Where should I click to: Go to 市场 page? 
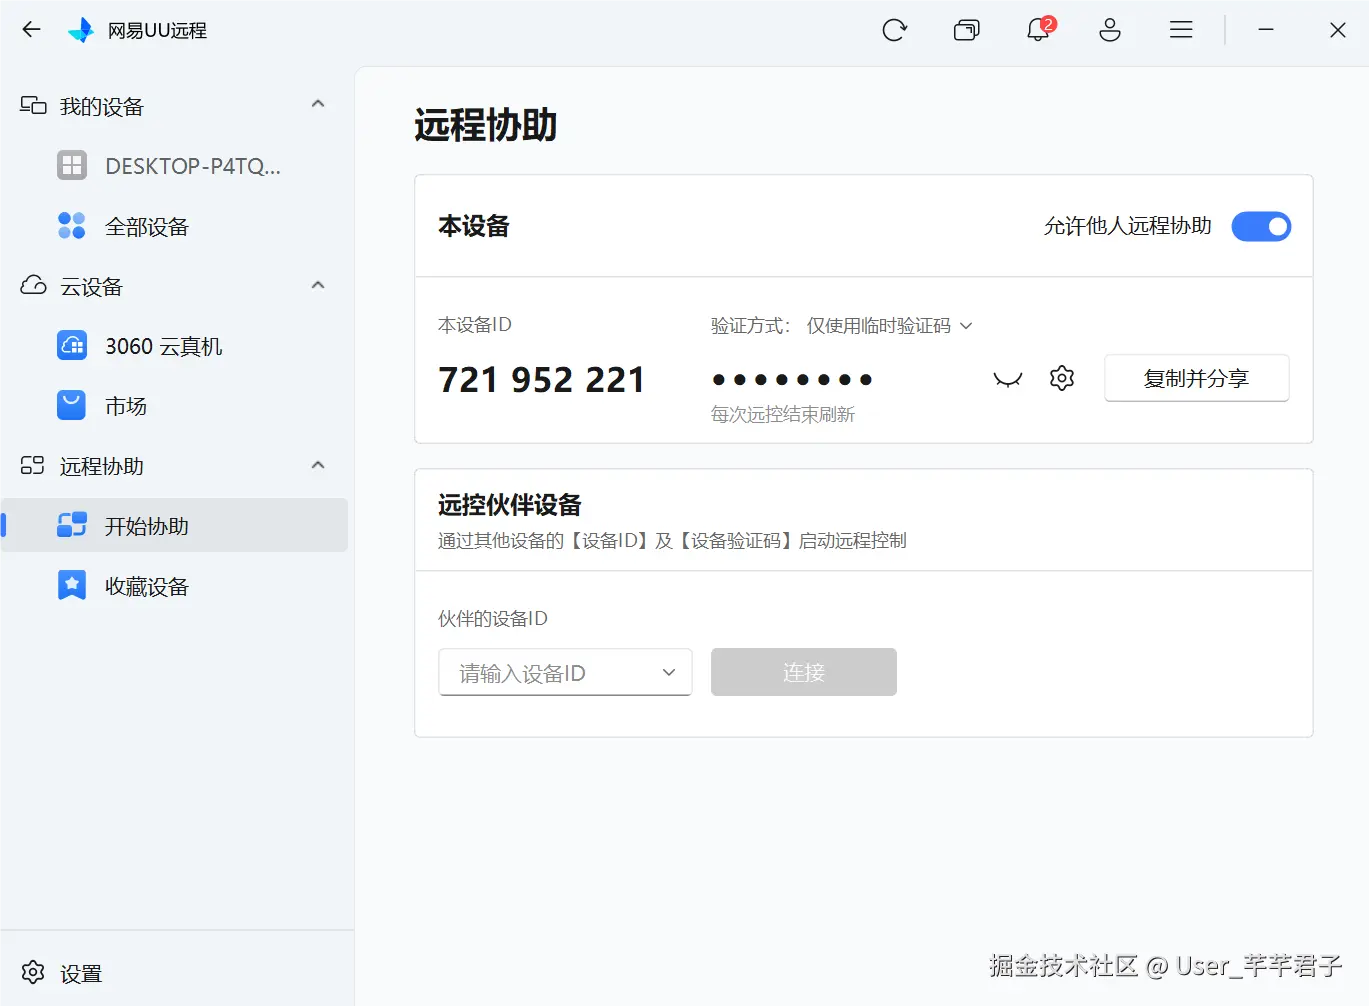(175, 405)
